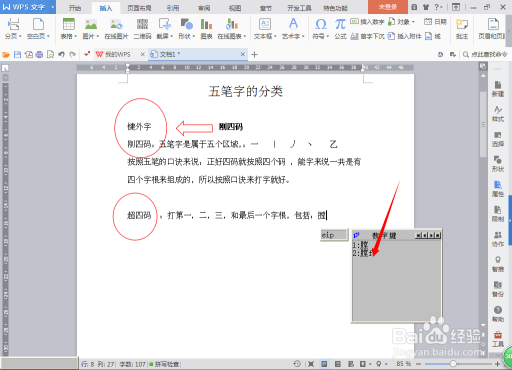Toggle 拼写检查 in the status bar
Image resolution: width=512 pixels, height=370 pixels.
click(164, 364)
